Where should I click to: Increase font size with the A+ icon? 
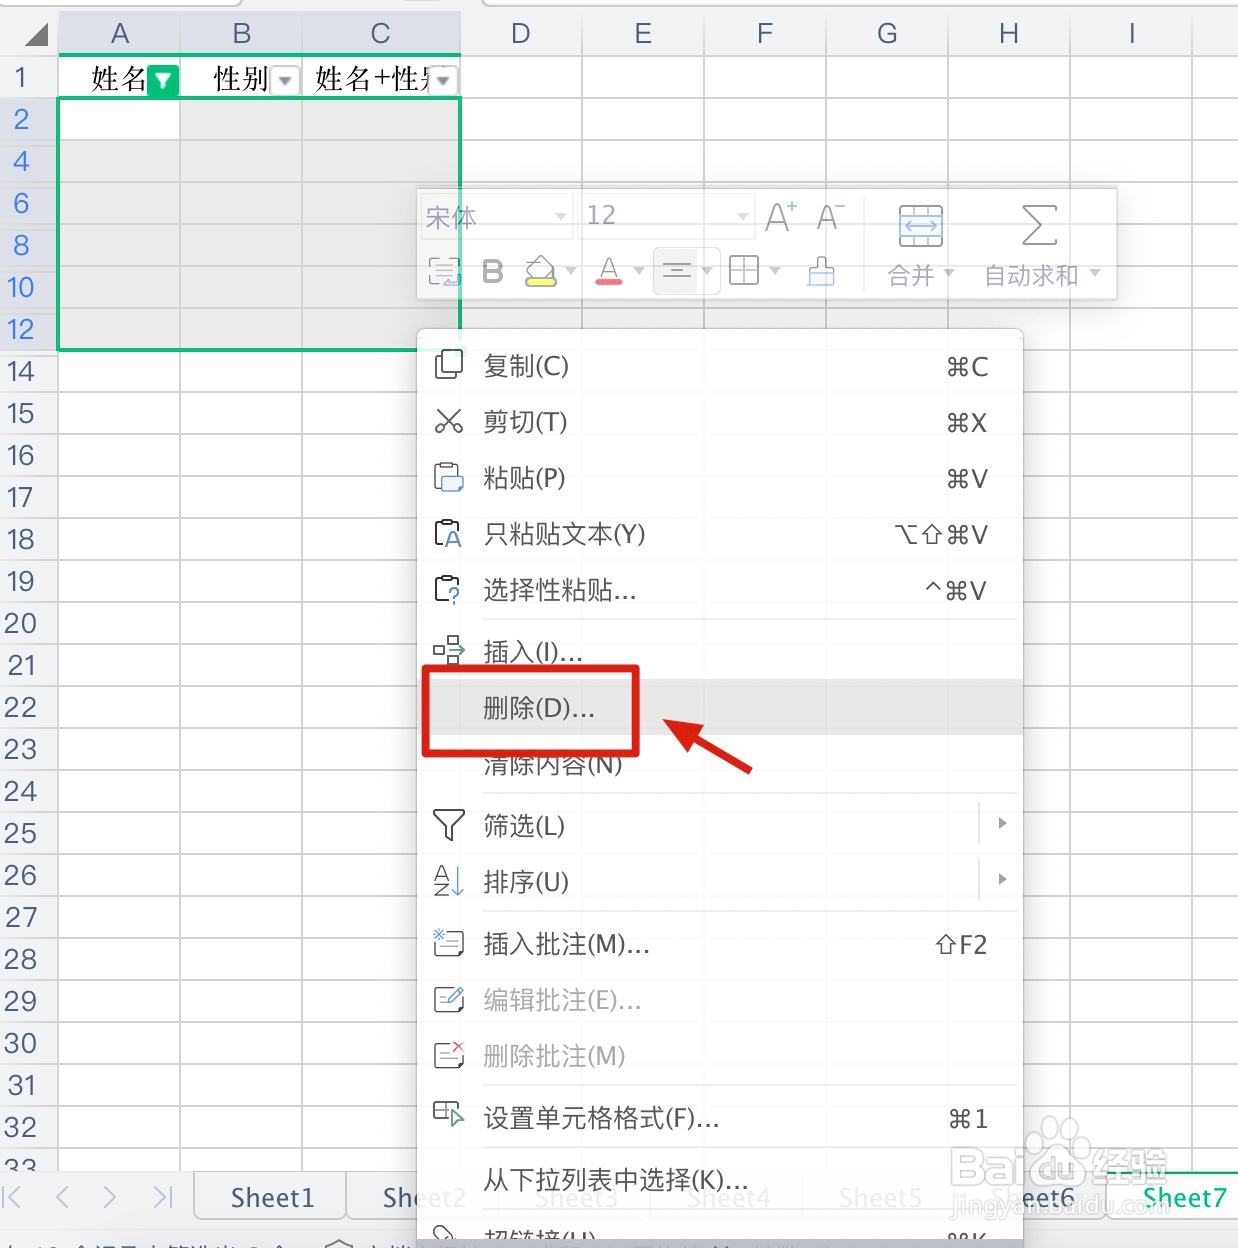(x=779, y=215)
